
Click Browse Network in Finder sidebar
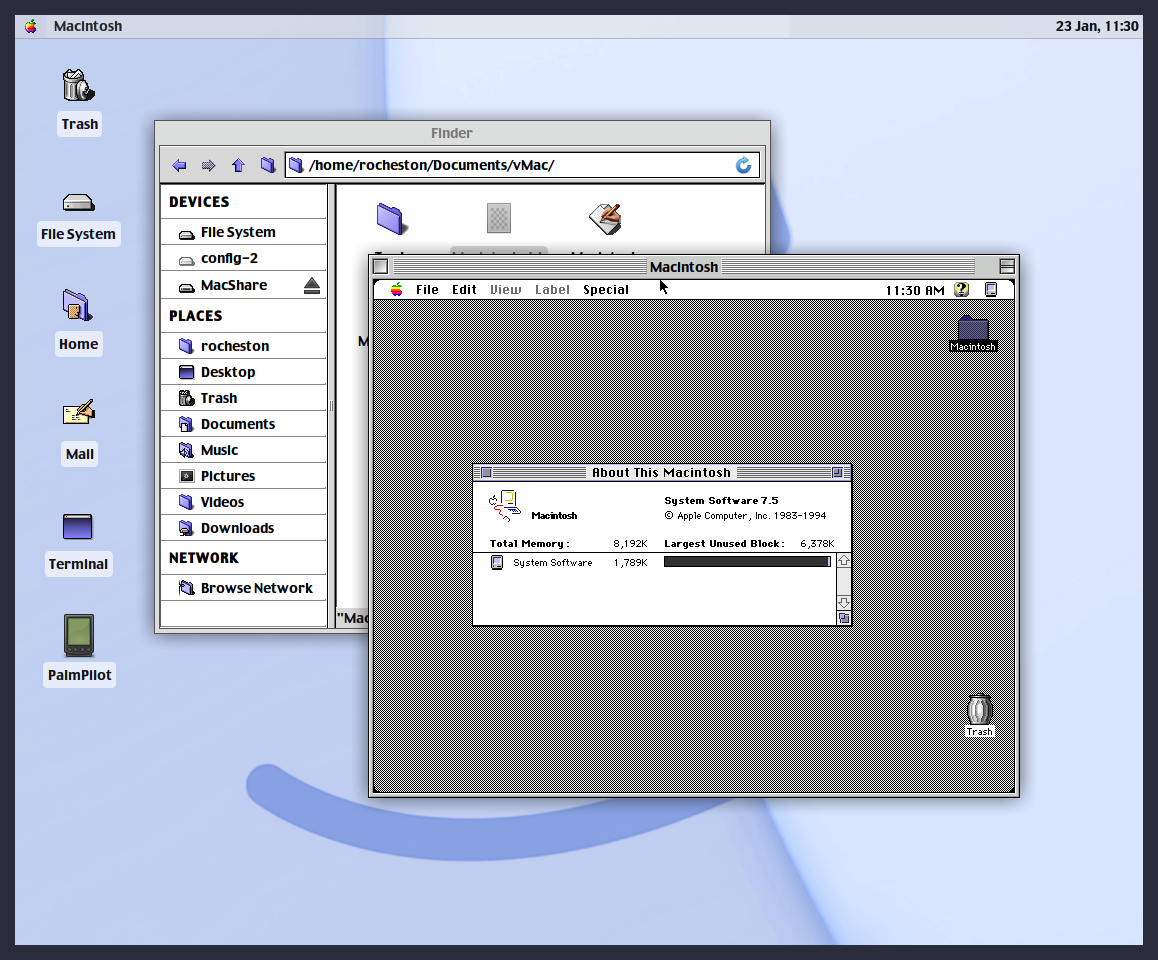pyautogui.click(x=243, y=589)
